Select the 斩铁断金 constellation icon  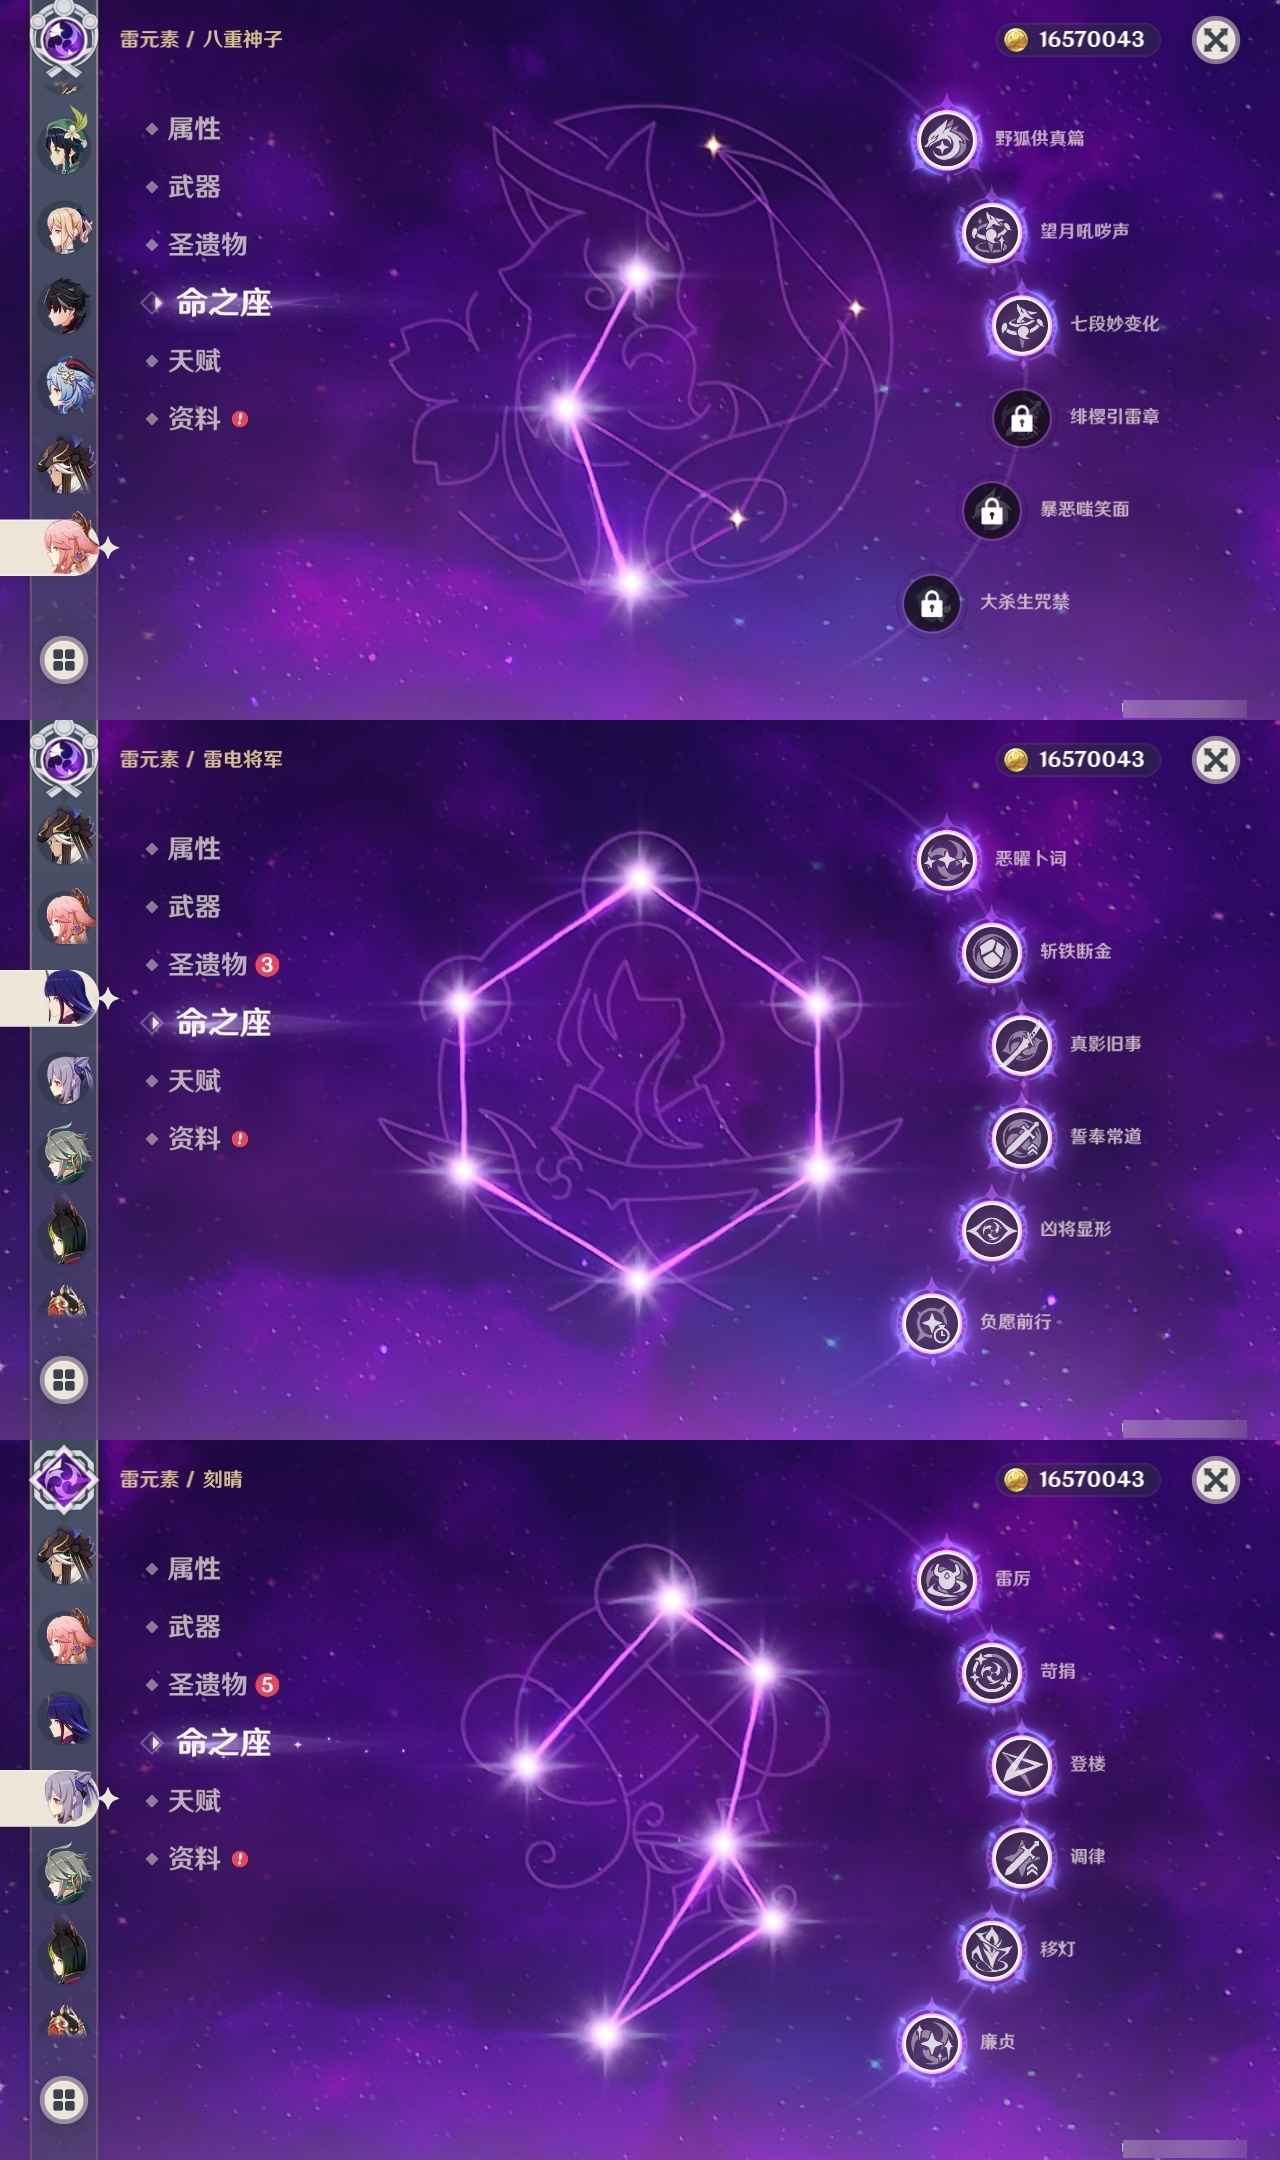(x=991, y=951)
